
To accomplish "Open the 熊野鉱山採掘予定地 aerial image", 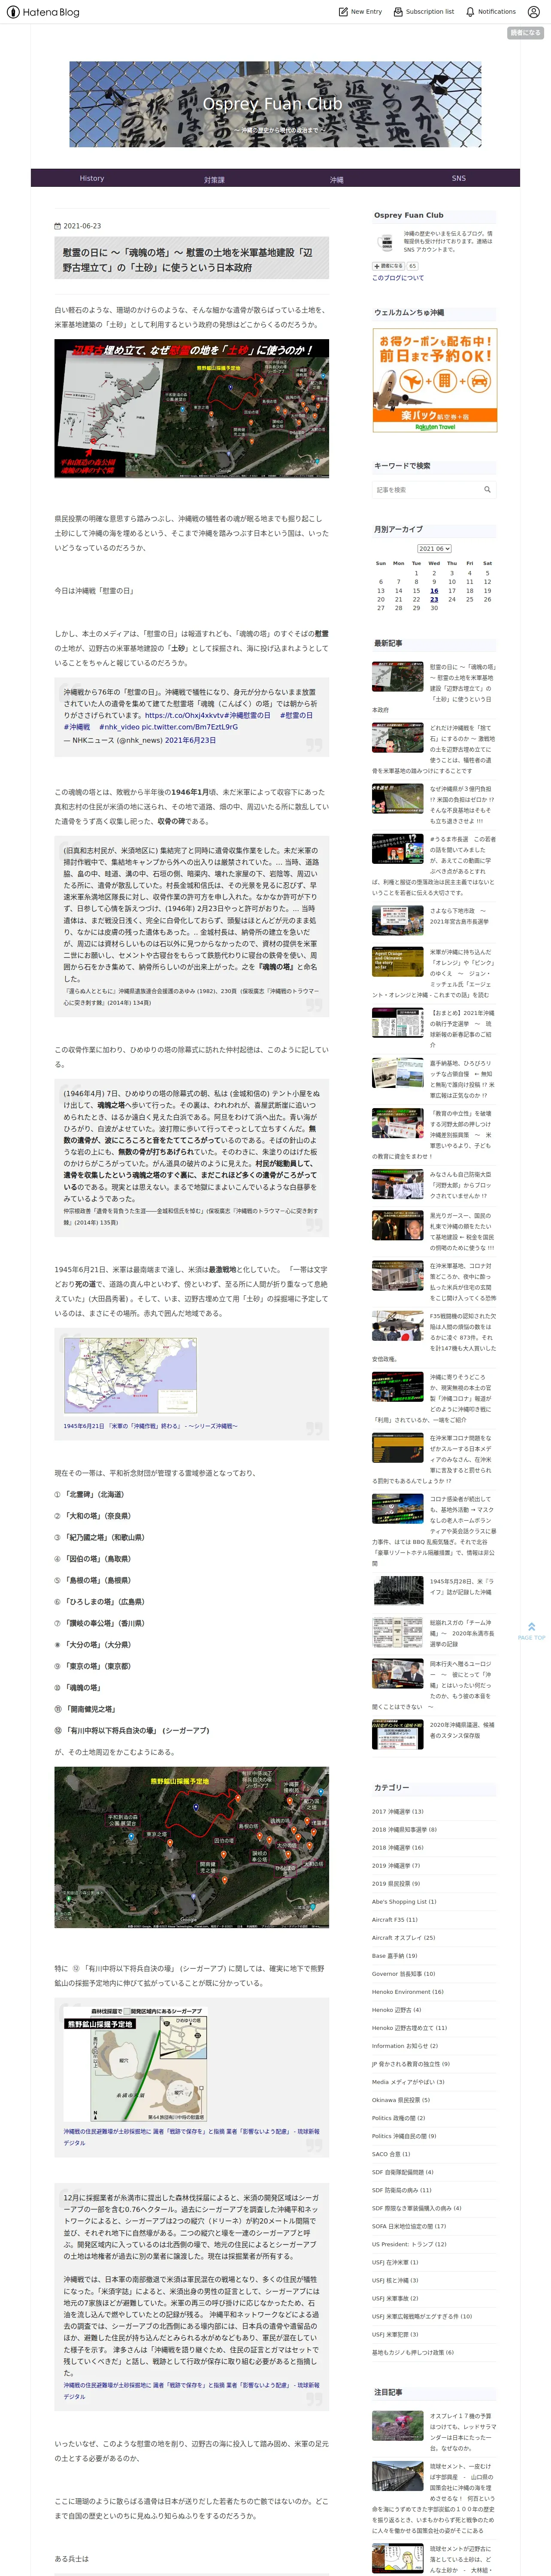I will [192, 1846].
